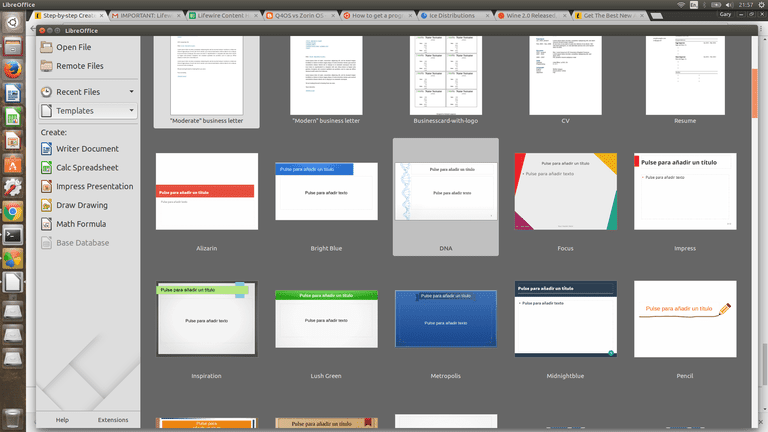Click the Math Formula label
Viewport: 768px width, 432px height.
coord(81,224)
